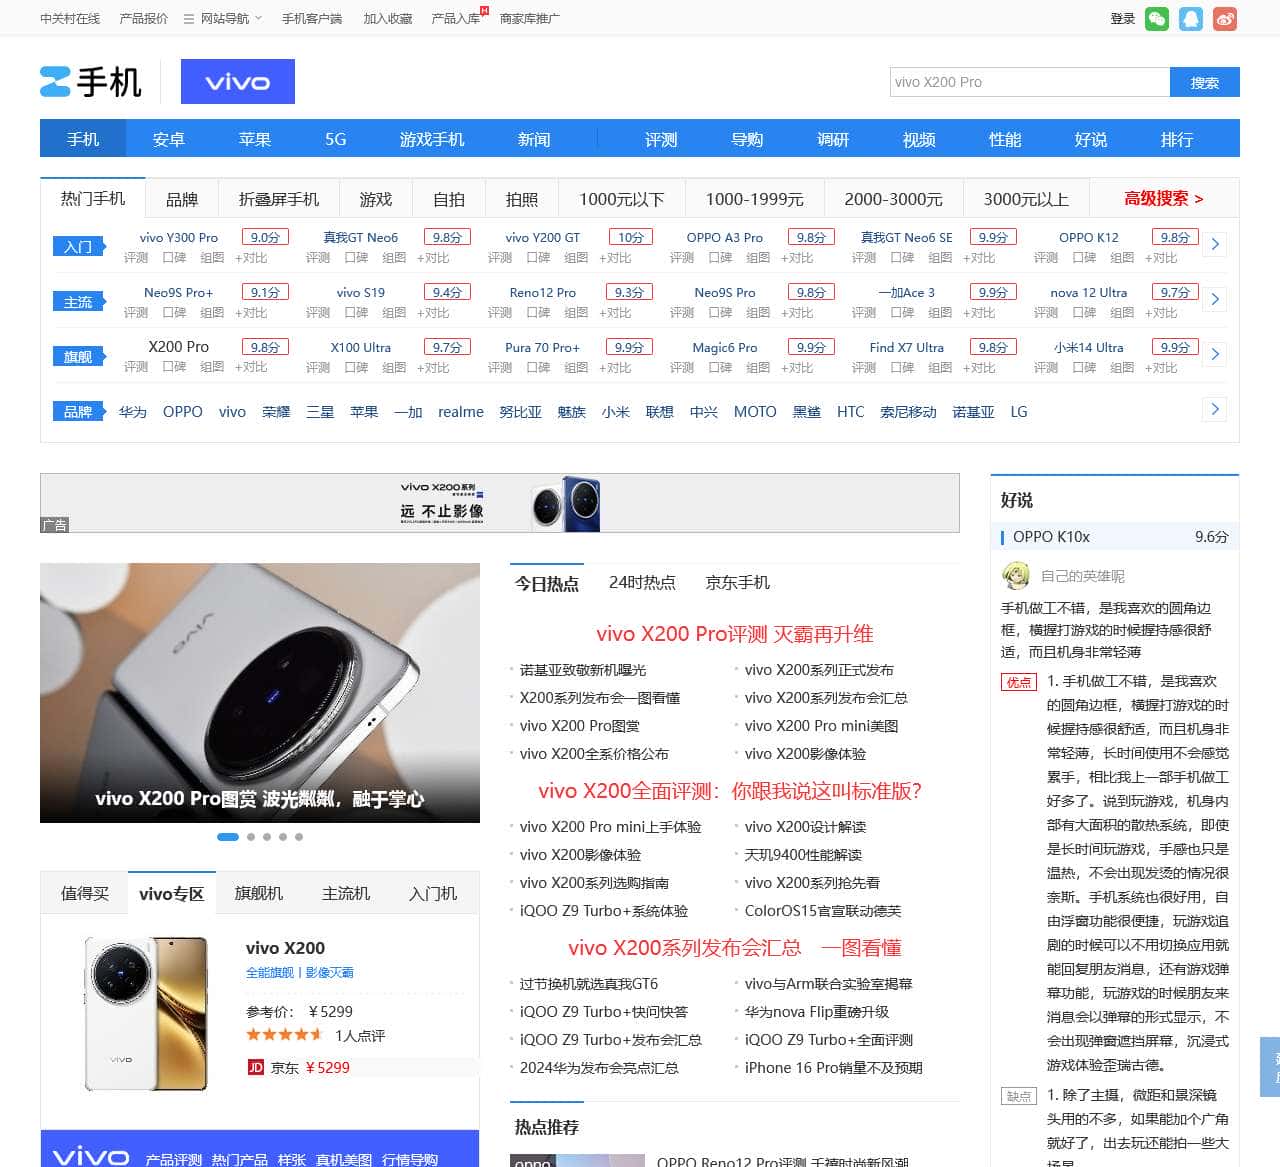Switch to the 24时热点 tab
The height and width of the screenshot is (1167, 1280).
point(642,583)
